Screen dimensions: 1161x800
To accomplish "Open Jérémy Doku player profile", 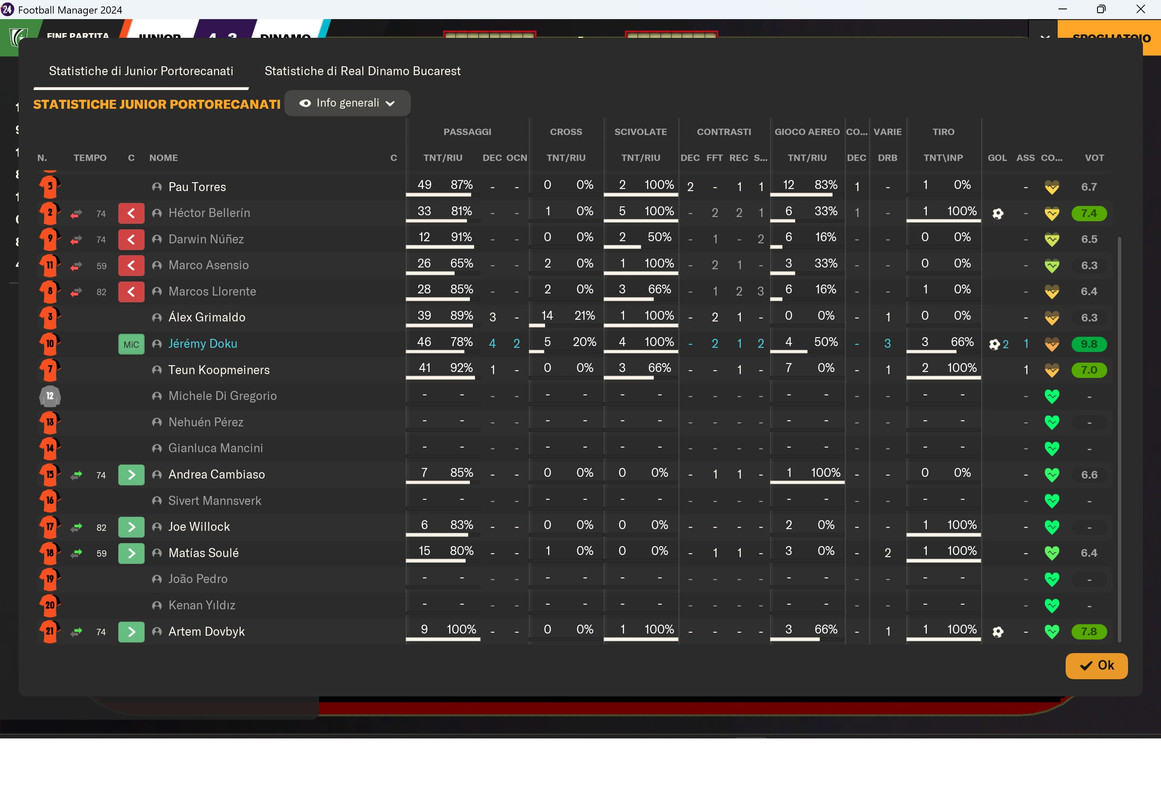I will 202,344.
